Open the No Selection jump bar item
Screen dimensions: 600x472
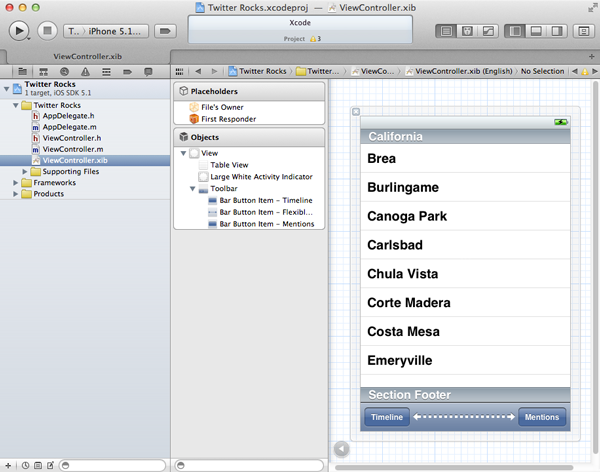point(542,71)
